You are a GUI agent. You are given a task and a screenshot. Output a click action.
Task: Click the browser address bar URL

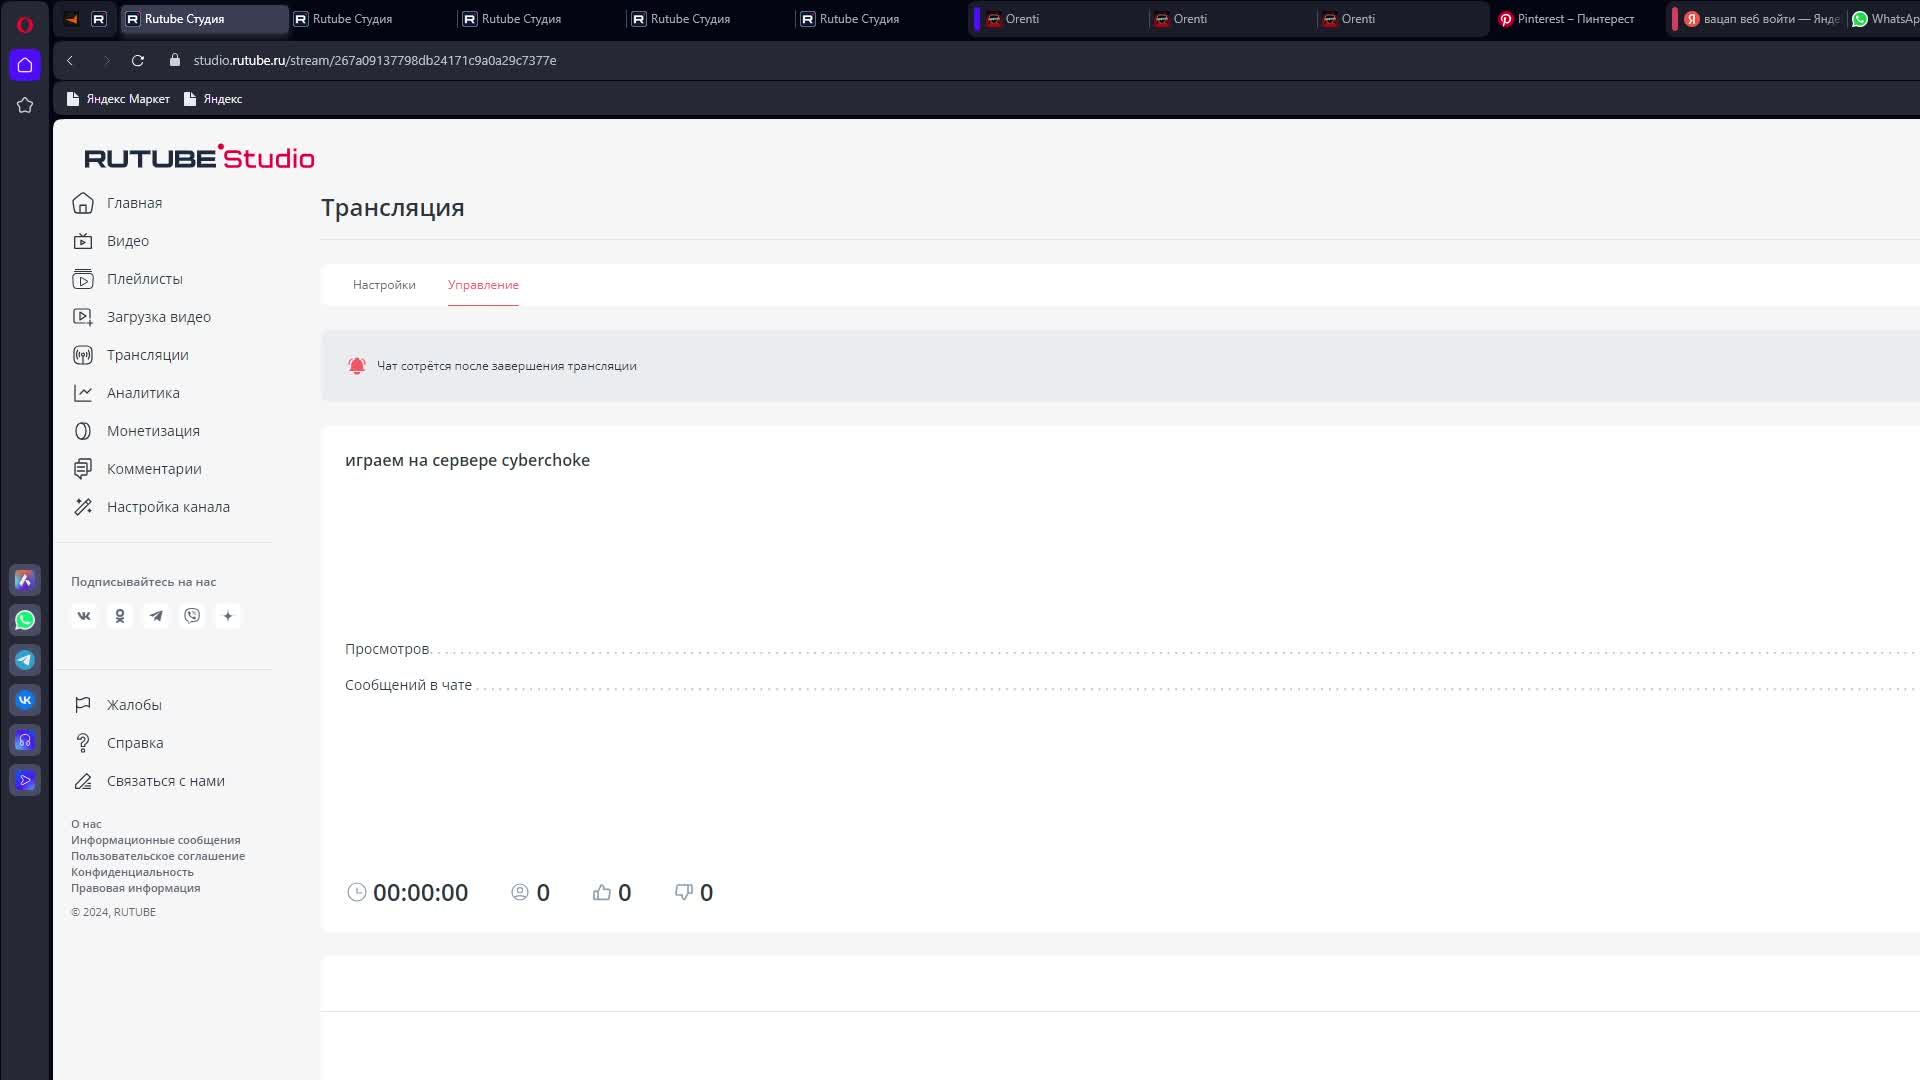[375, 60]
